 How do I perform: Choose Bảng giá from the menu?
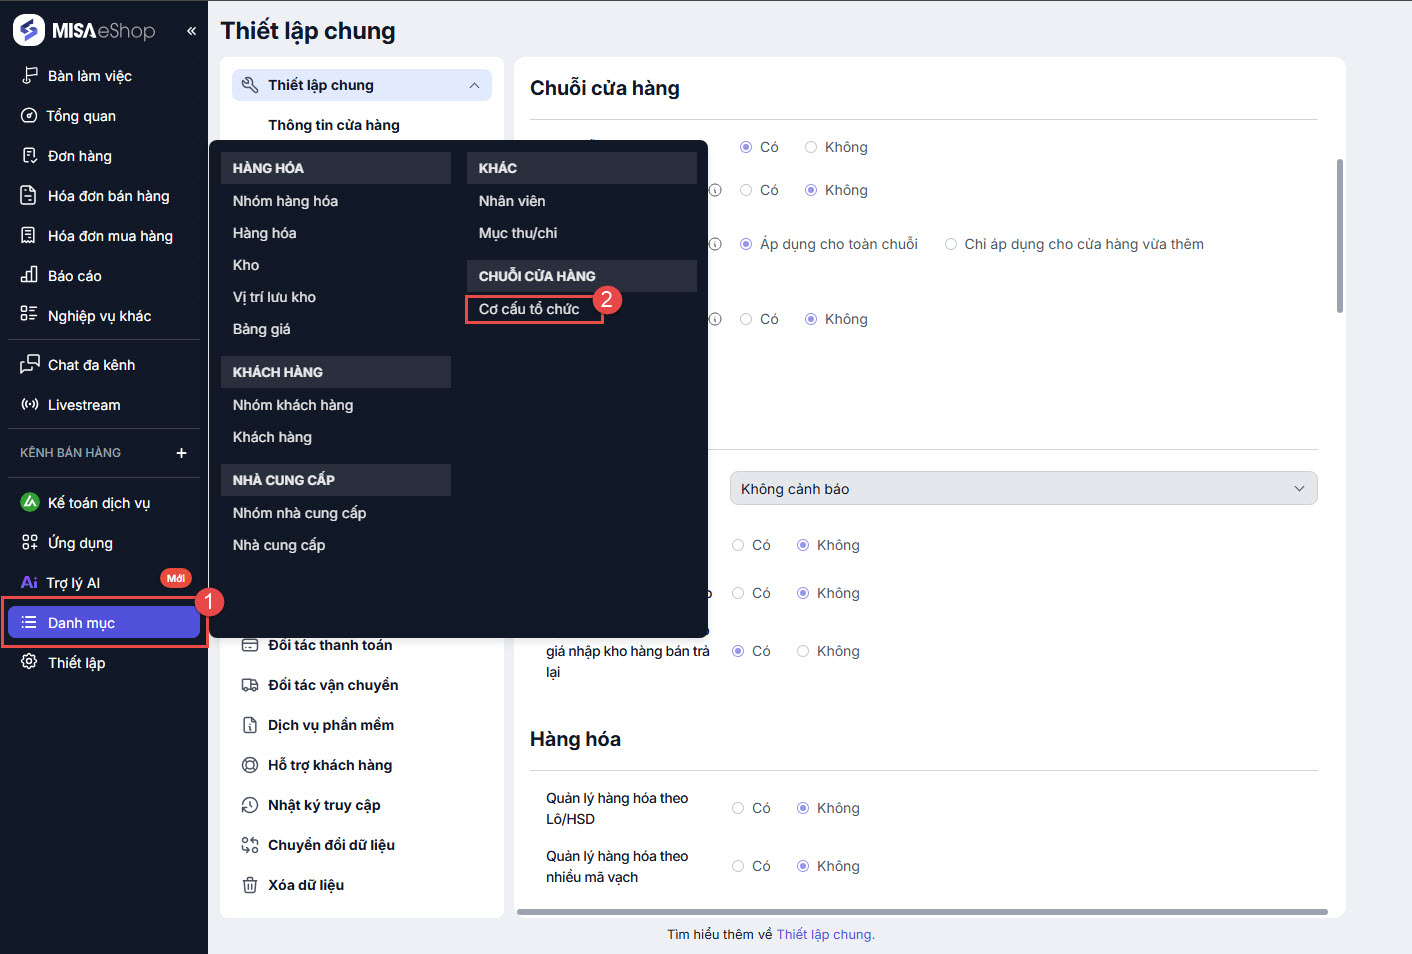(262, 329)
